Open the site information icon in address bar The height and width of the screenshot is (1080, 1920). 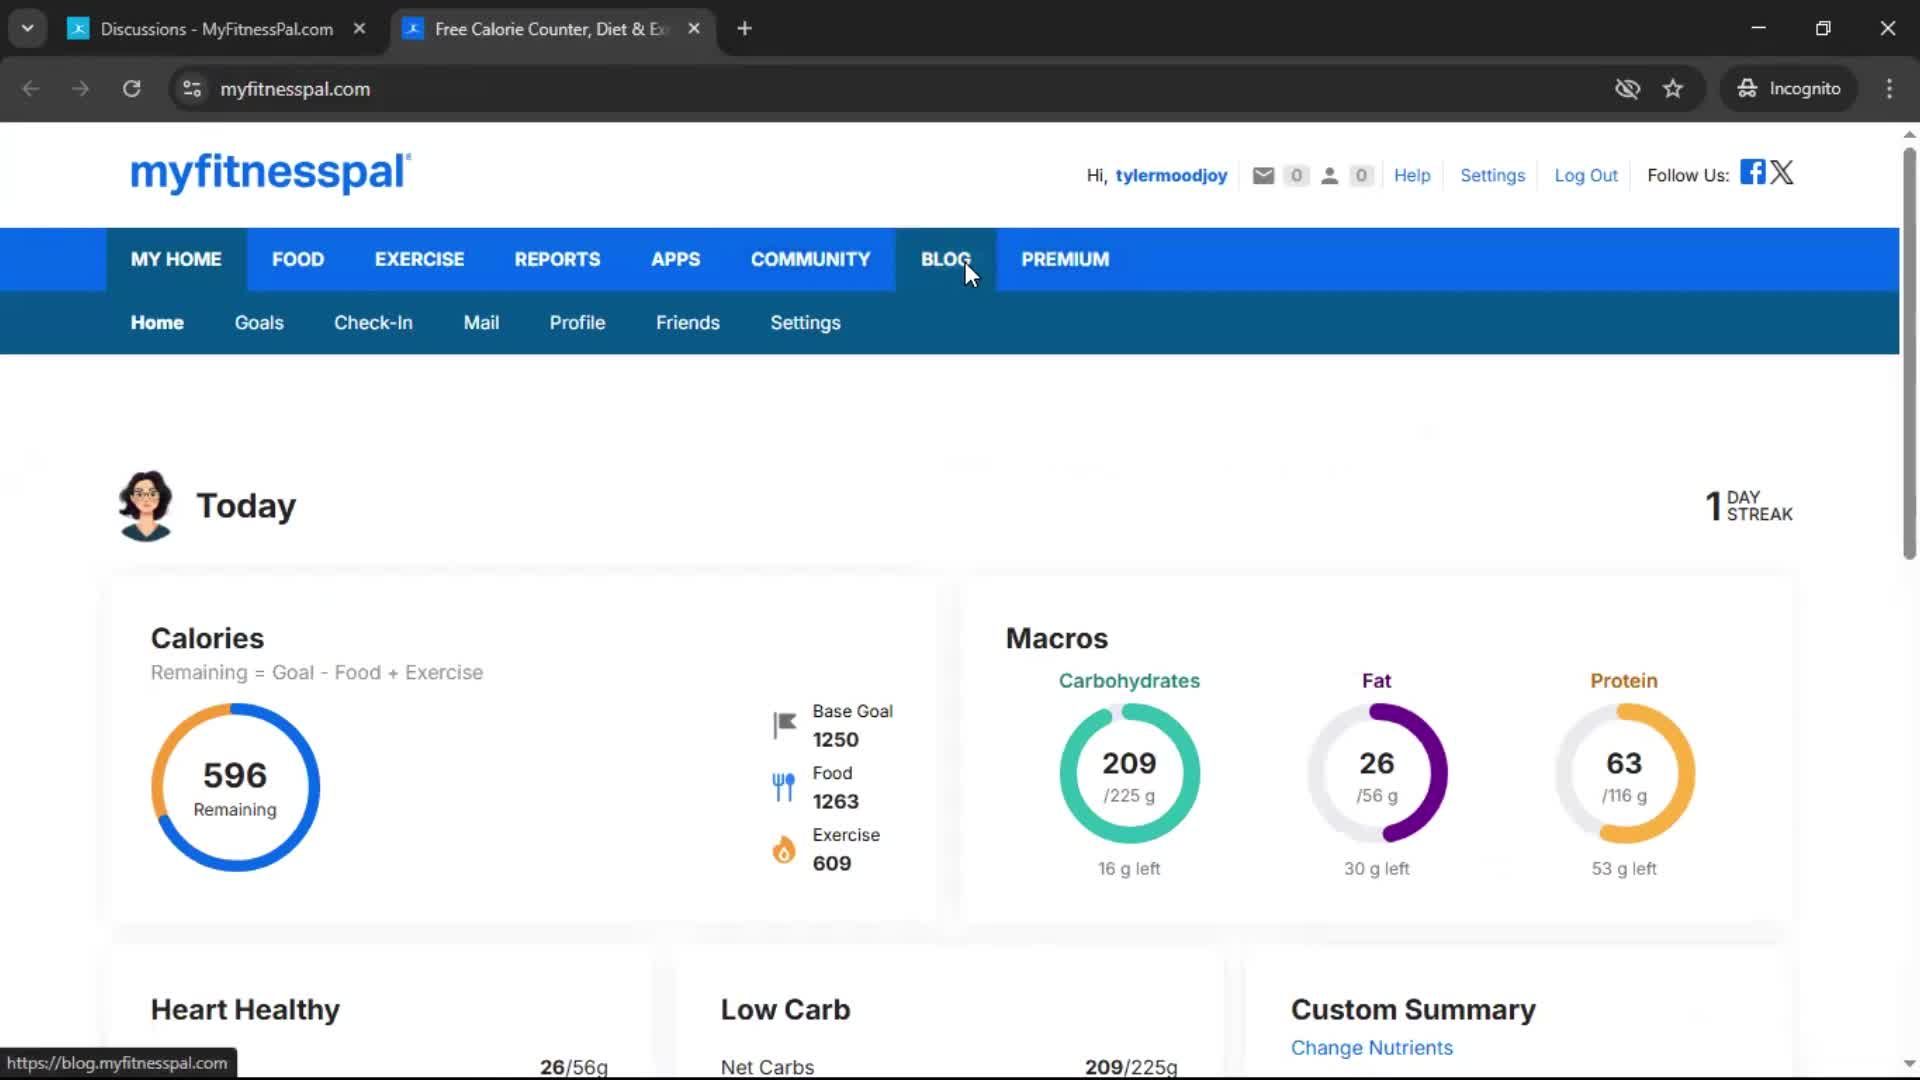[x=192, y=89]
